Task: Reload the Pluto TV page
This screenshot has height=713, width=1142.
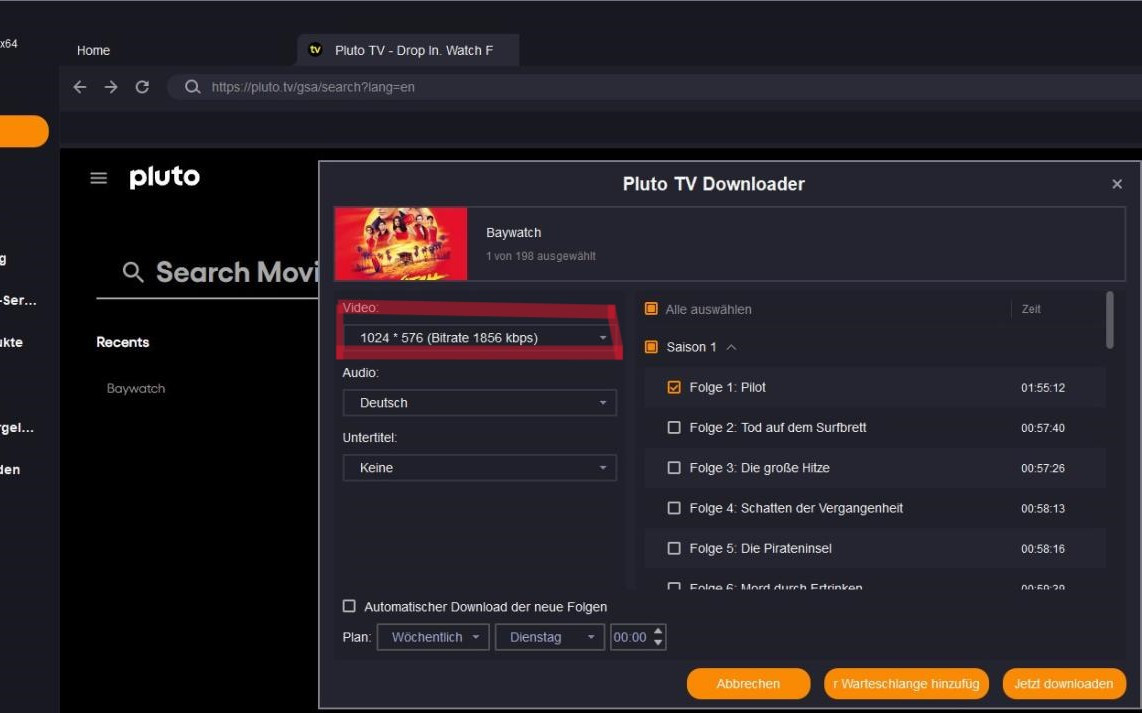Action: pyautogui.click(x=142, y=87)
